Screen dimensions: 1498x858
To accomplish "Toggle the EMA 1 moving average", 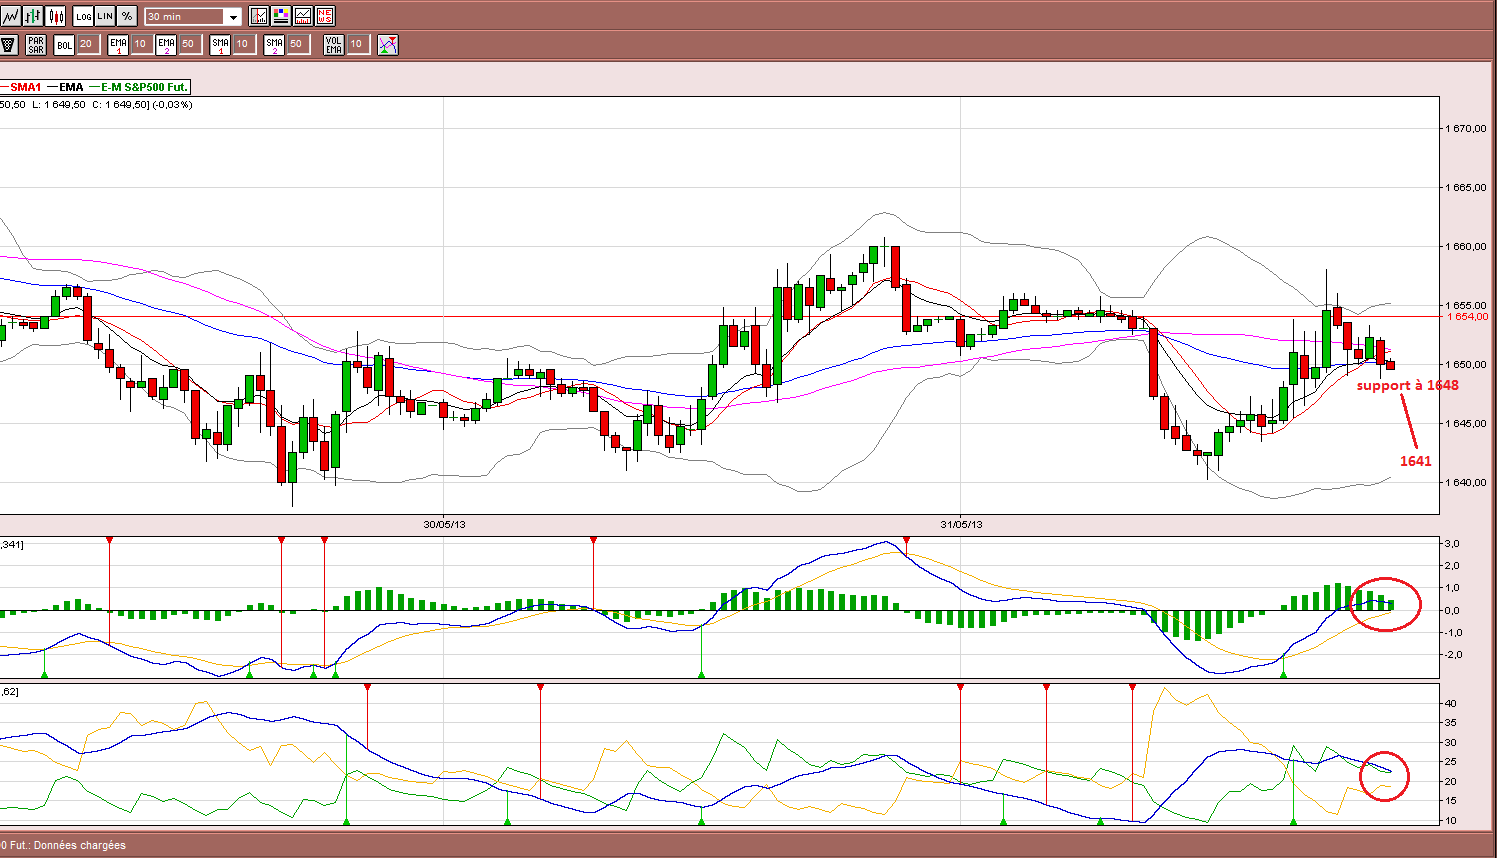I will pyautogui.click(x=118, y=44).
